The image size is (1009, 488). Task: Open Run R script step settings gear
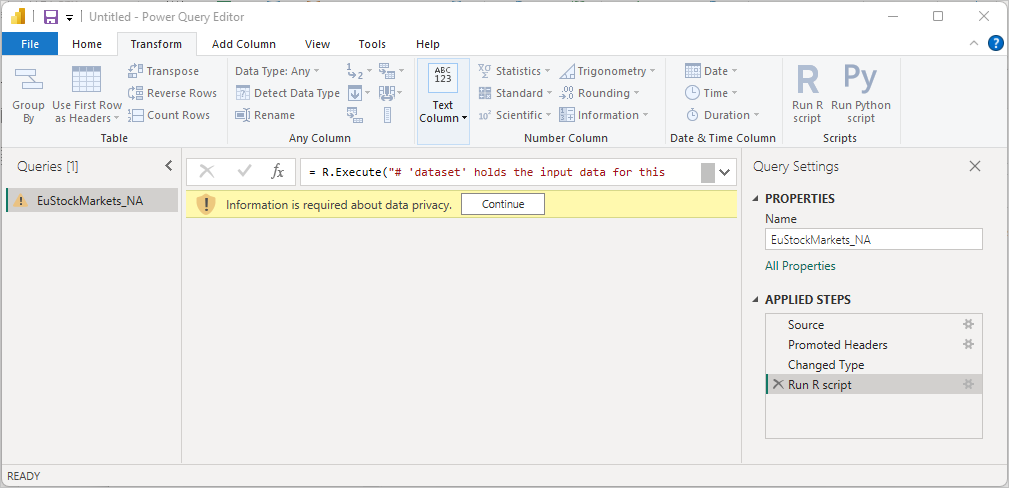tap(968, 384)
